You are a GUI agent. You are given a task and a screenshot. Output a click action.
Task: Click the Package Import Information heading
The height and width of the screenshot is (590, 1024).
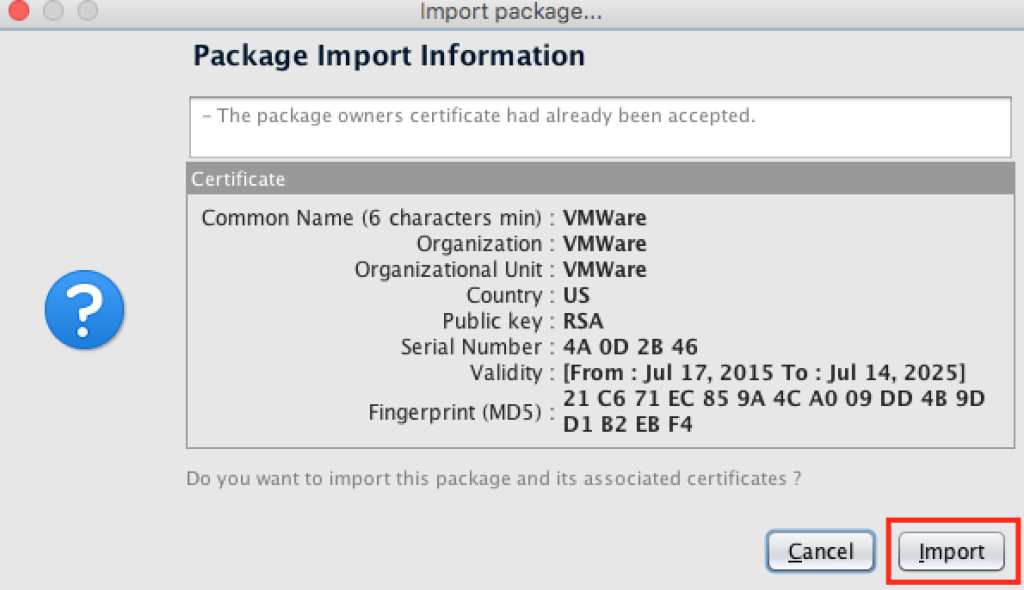click(389, 55)
